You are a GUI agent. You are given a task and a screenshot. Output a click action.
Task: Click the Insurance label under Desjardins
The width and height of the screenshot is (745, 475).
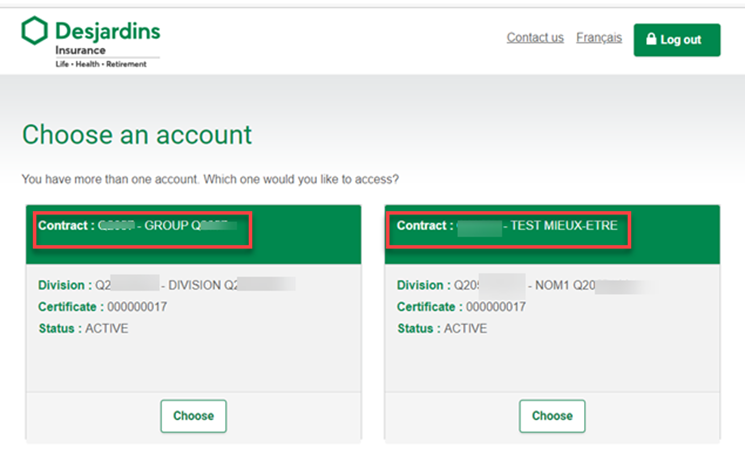[80, 50]
